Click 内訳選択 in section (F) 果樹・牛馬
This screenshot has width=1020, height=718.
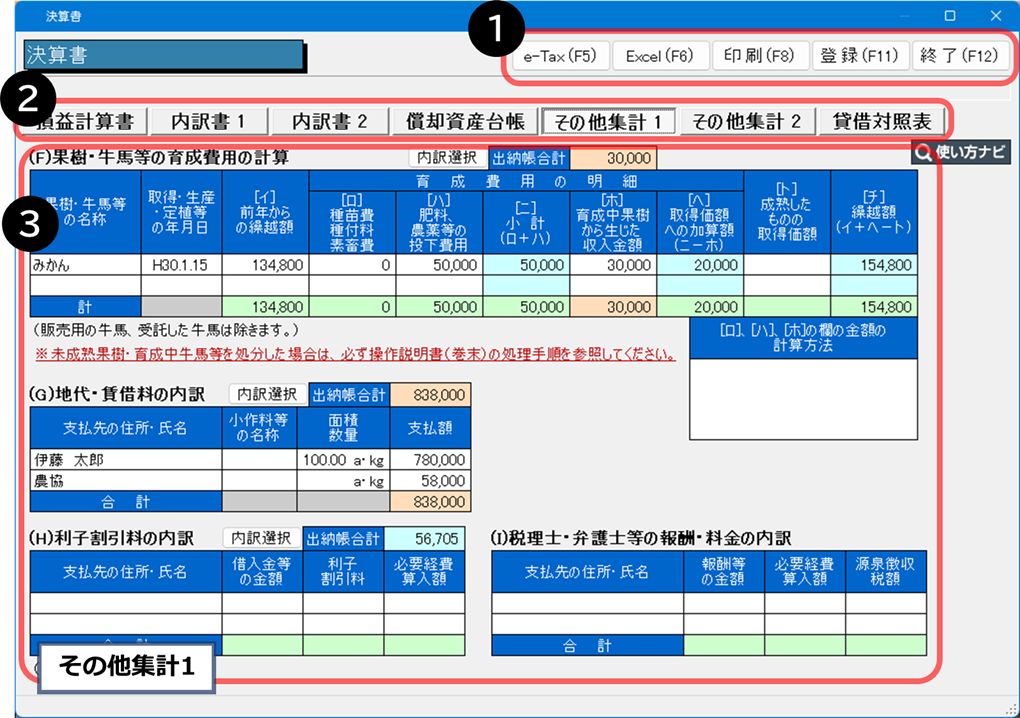(446, 157)
